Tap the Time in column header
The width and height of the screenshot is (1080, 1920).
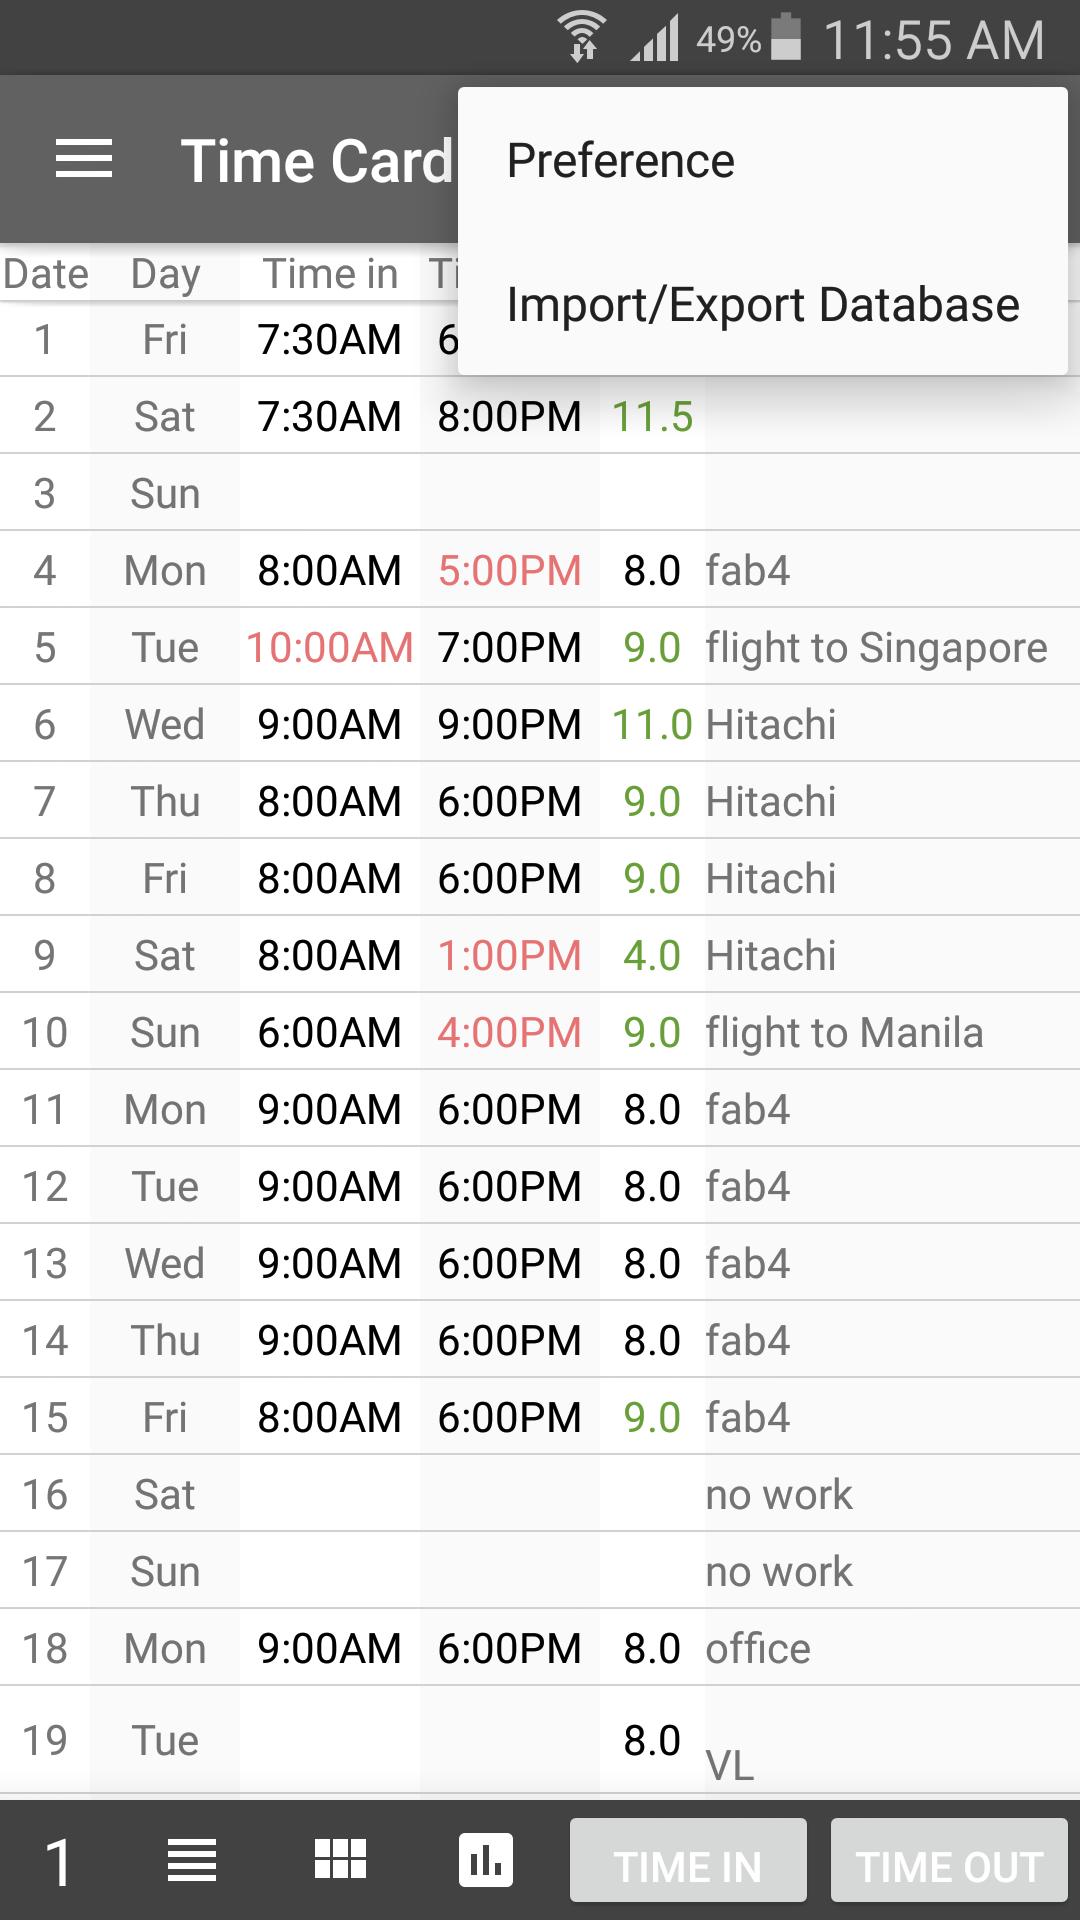click(330, 274)
